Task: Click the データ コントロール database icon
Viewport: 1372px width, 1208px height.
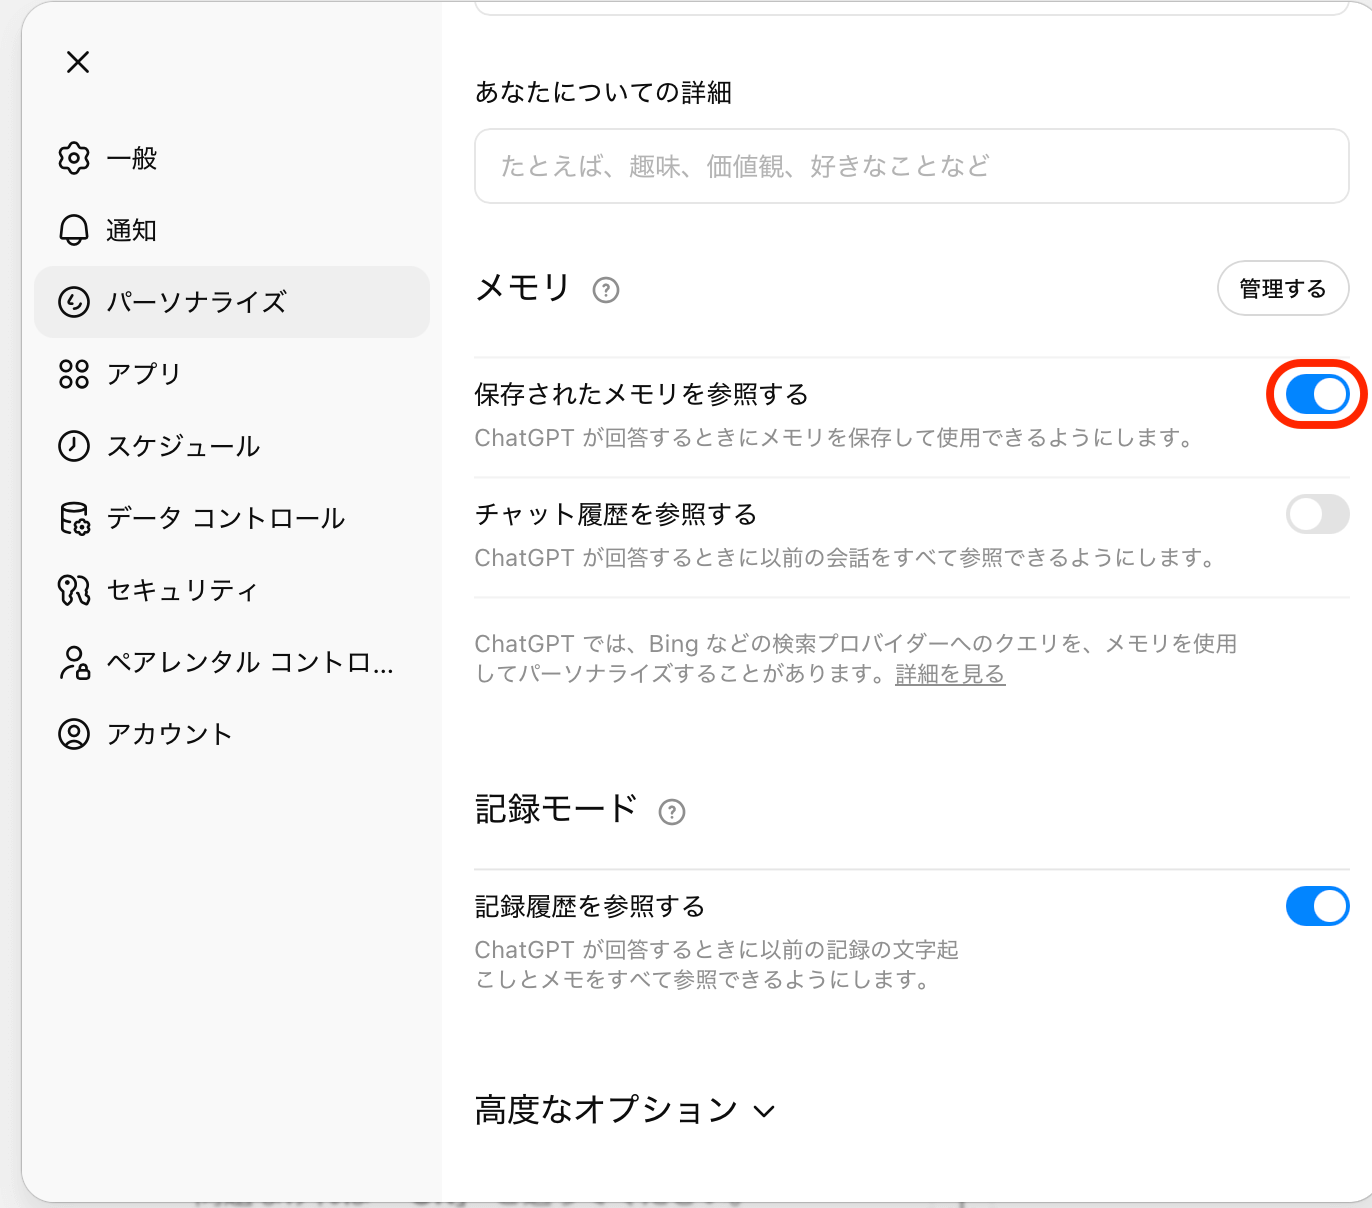Action: (74, 518)
